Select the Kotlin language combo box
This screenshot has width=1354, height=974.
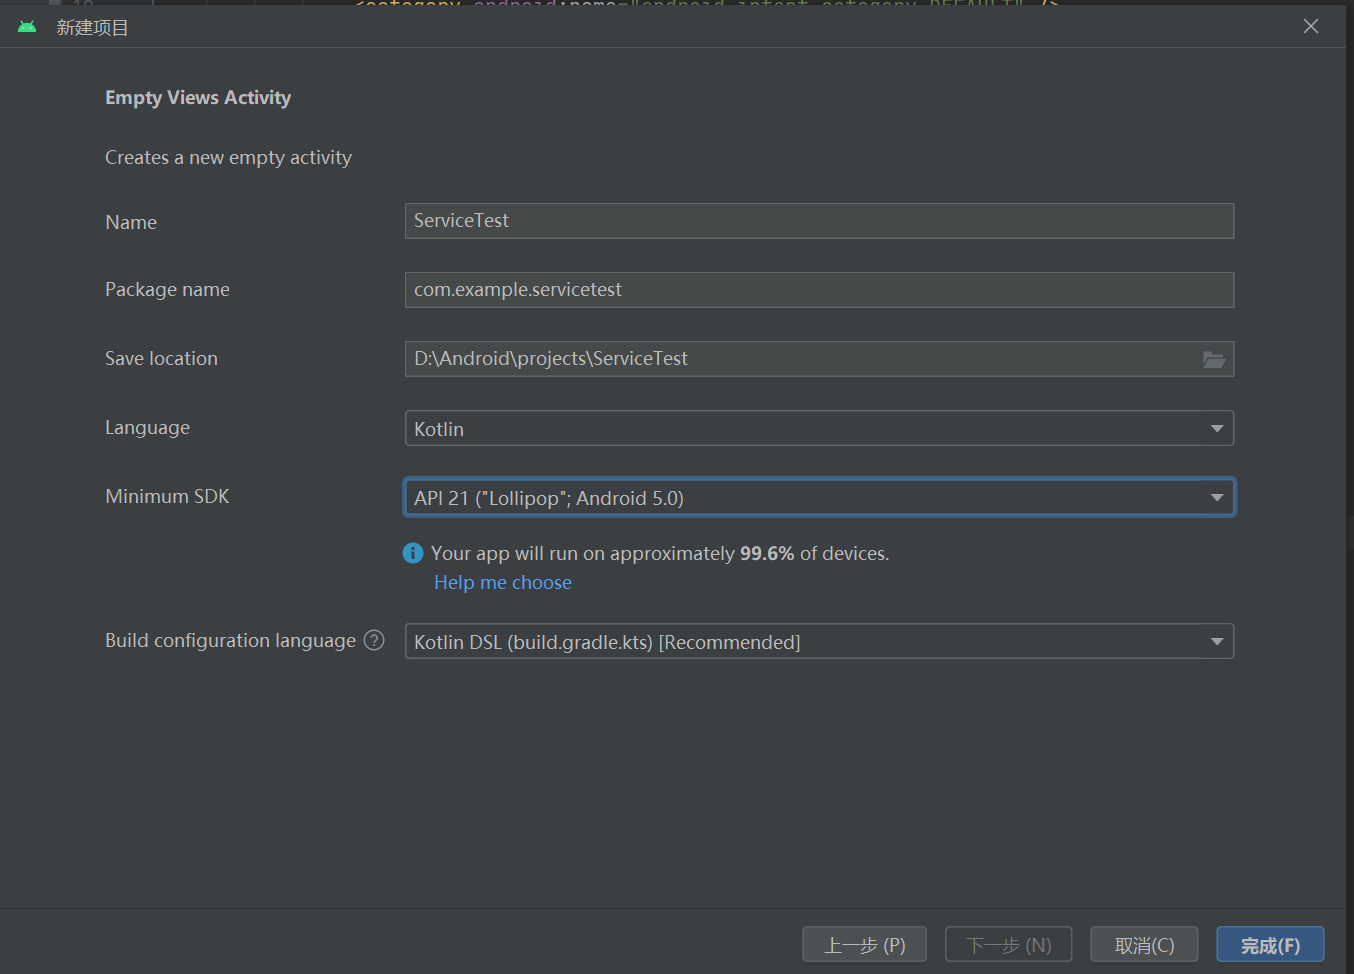coord(819,428)
